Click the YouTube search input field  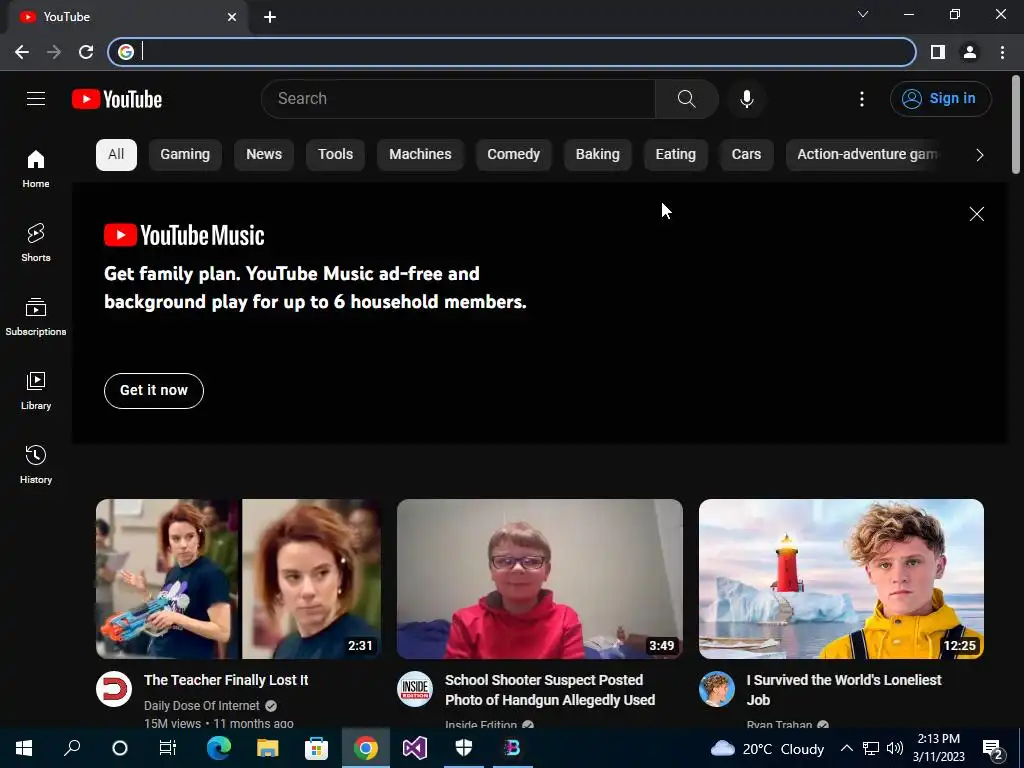tap(458, 99)
